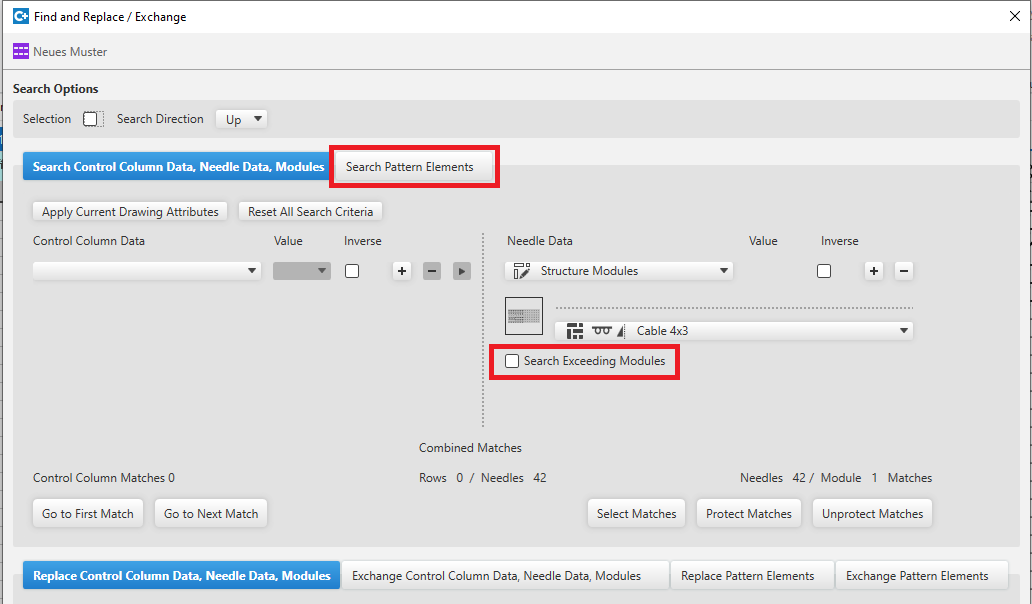
Task: Enable Search Exceeding Modules checkbox
Action: 512,361
